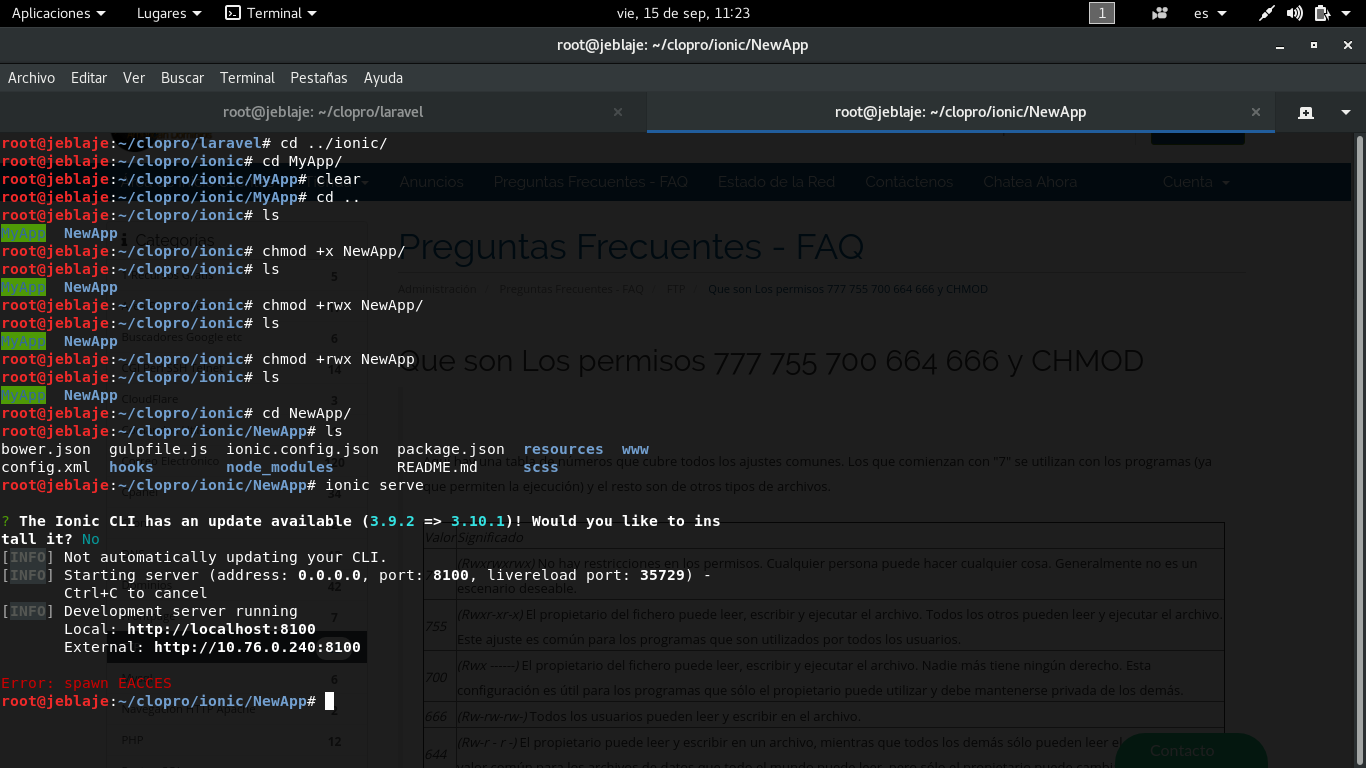Maximize the terminal window
The width and height of the screenshot is (1366, 768).
click(x=1314, y=45)
